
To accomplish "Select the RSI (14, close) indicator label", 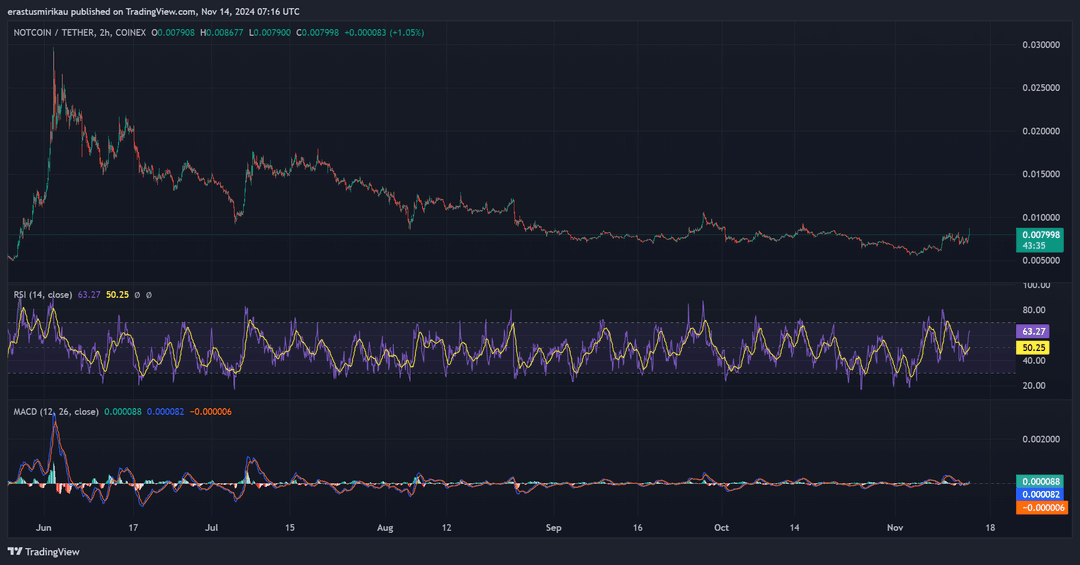I will tap(42, 295).
